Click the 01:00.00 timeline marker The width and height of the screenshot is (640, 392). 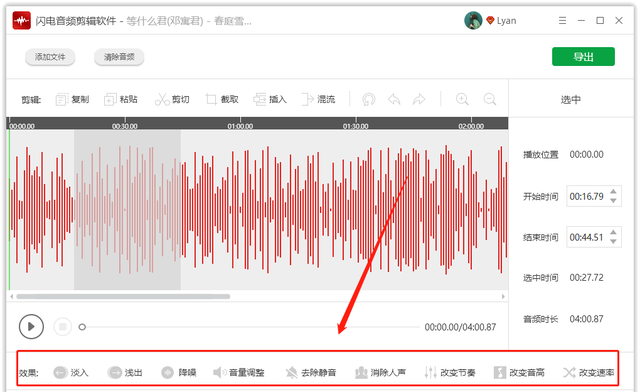(x=240, y=126)
